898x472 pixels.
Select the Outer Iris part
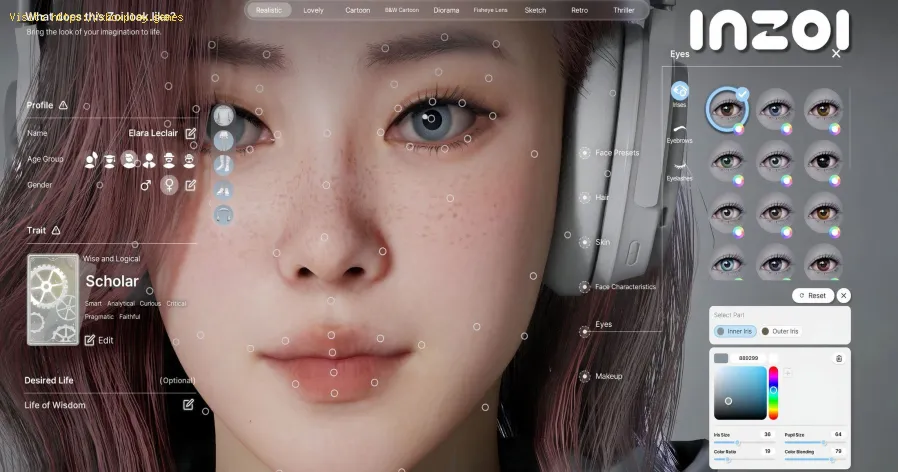[780, 331]
